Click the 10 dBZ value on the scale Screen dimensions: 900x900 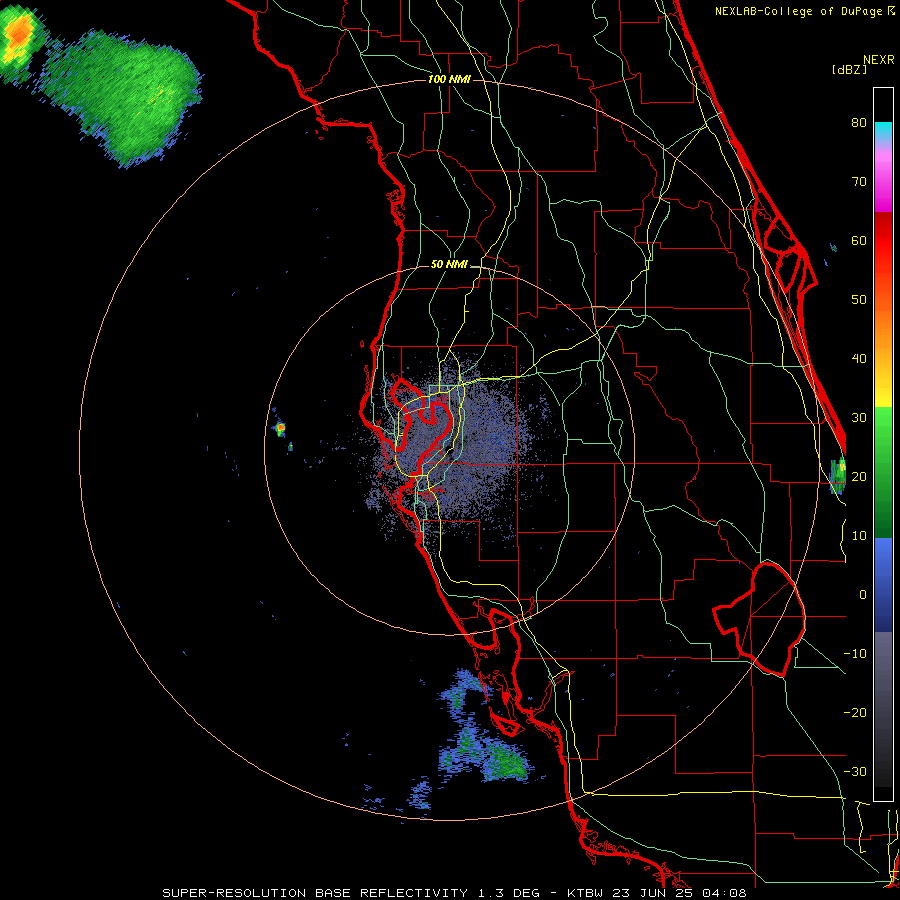pos(859,536)
